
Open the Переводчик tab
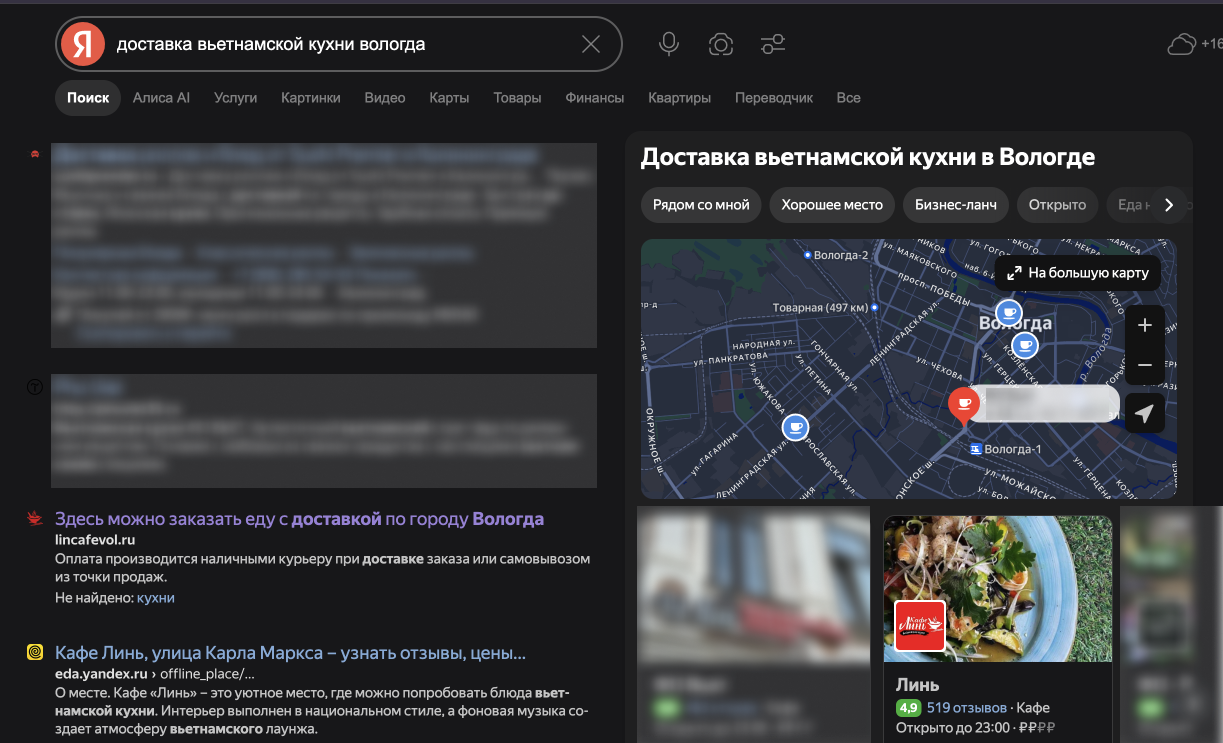tap(774, 98)
